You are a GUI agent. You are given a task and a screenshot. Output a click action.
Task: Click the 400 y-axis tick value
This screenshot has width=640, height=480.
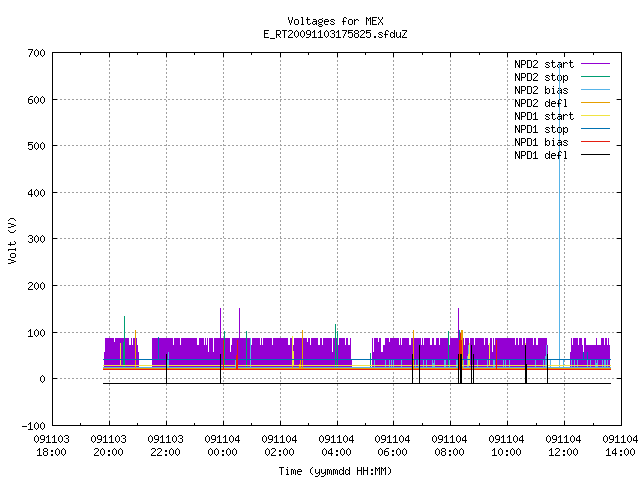(36, 193)
